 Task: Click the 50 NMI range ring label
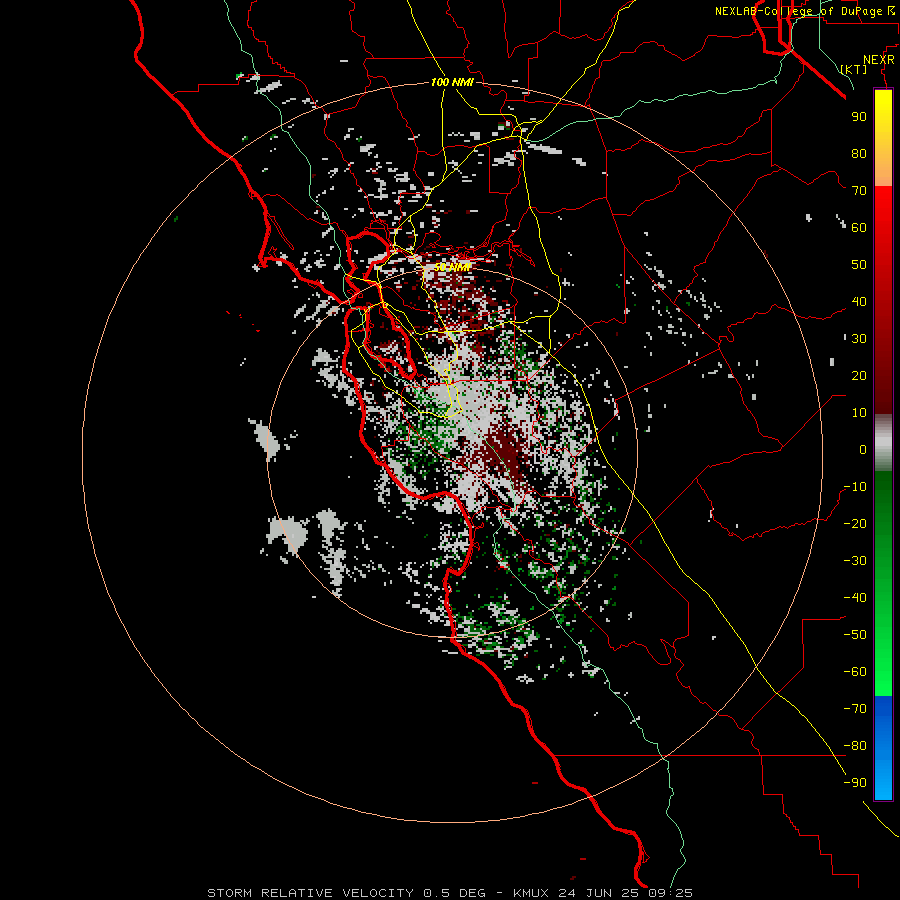click(452, 267)
